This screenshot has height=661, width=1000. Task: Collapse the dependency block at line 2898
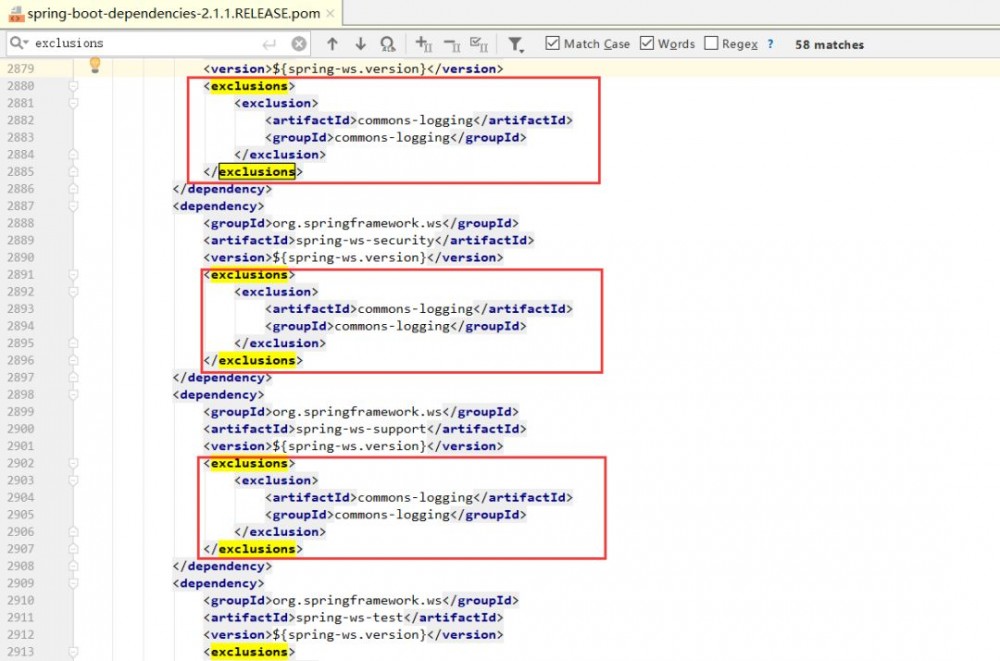pos(73,395)
